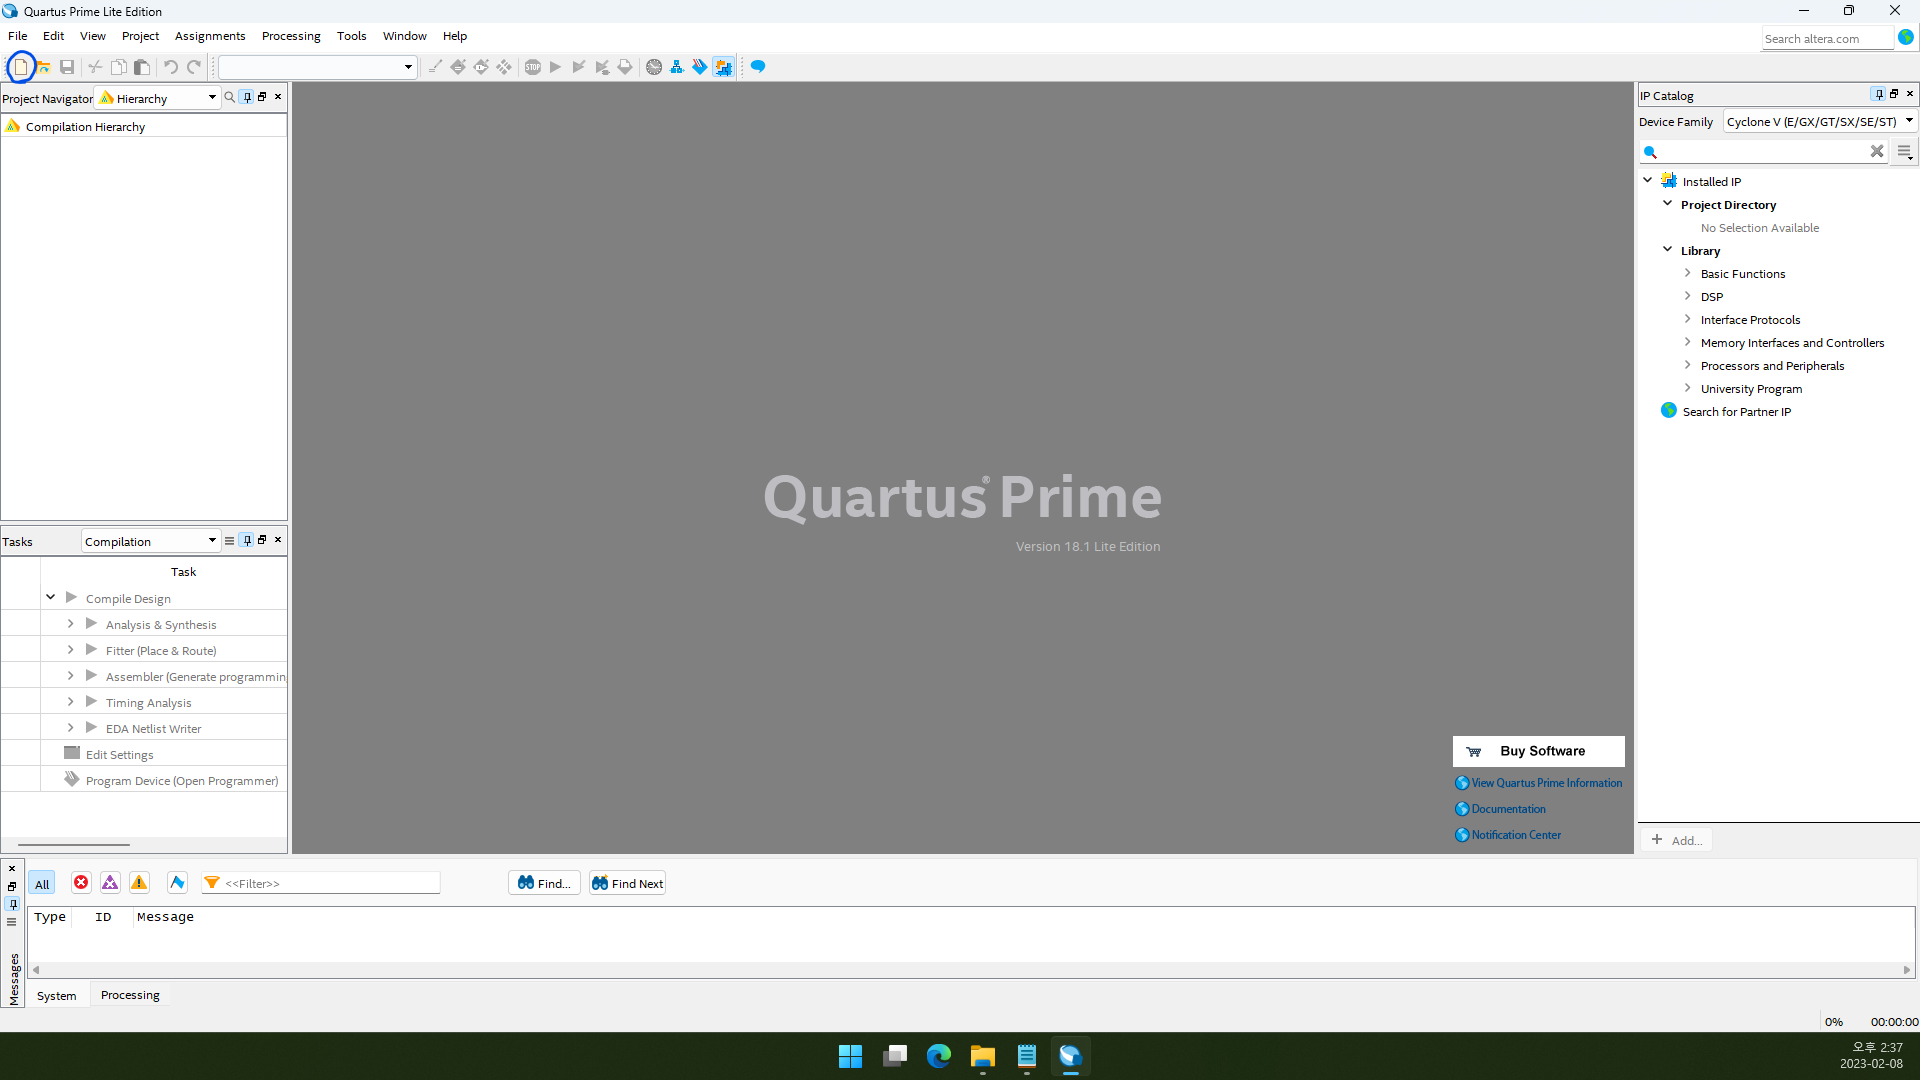This screenshot has height=1080, width=1920.
Task: Toggle the error messages filter
Action: coord(81,883)
